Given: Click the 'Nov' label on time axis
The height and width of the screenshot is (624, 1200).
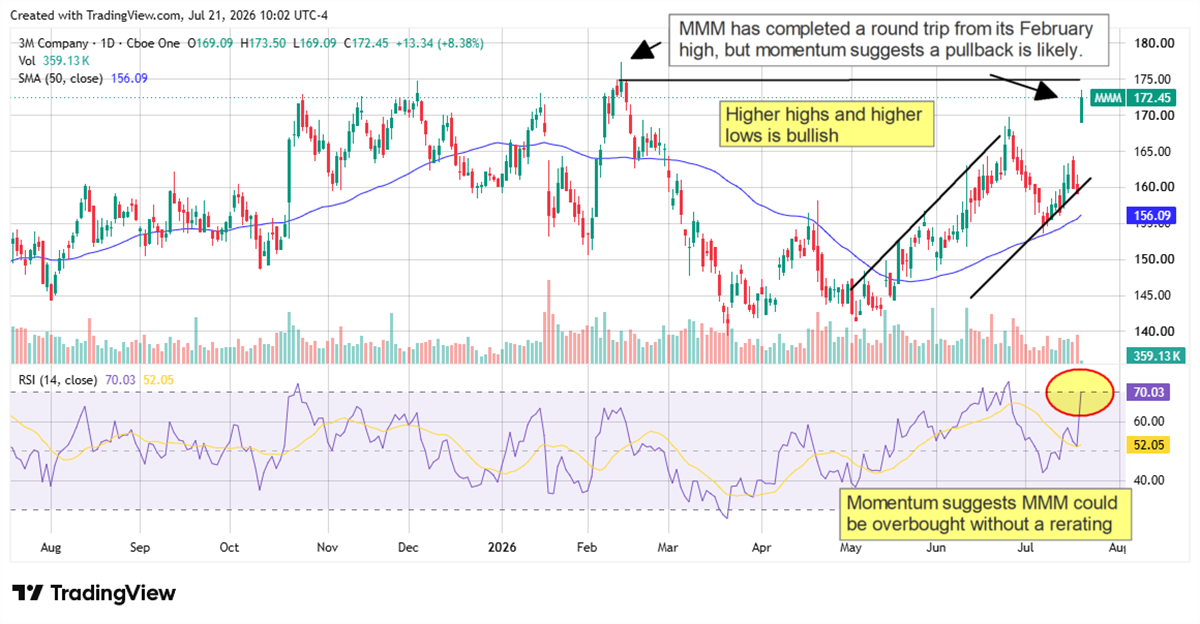Looking at the screenshot, I should (329, 548).
